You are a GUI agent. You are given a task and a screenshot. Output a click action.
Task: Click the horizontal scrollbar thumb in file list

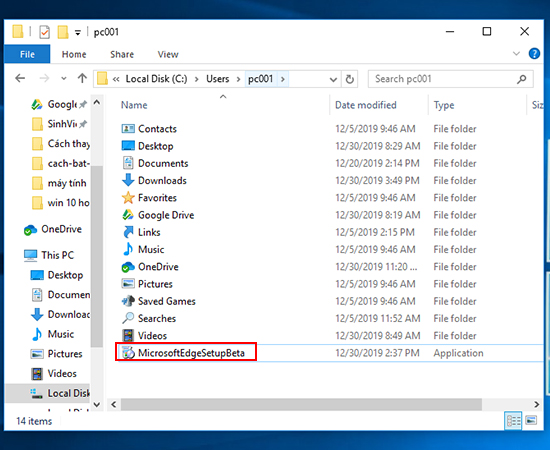[x=301, y=404]
